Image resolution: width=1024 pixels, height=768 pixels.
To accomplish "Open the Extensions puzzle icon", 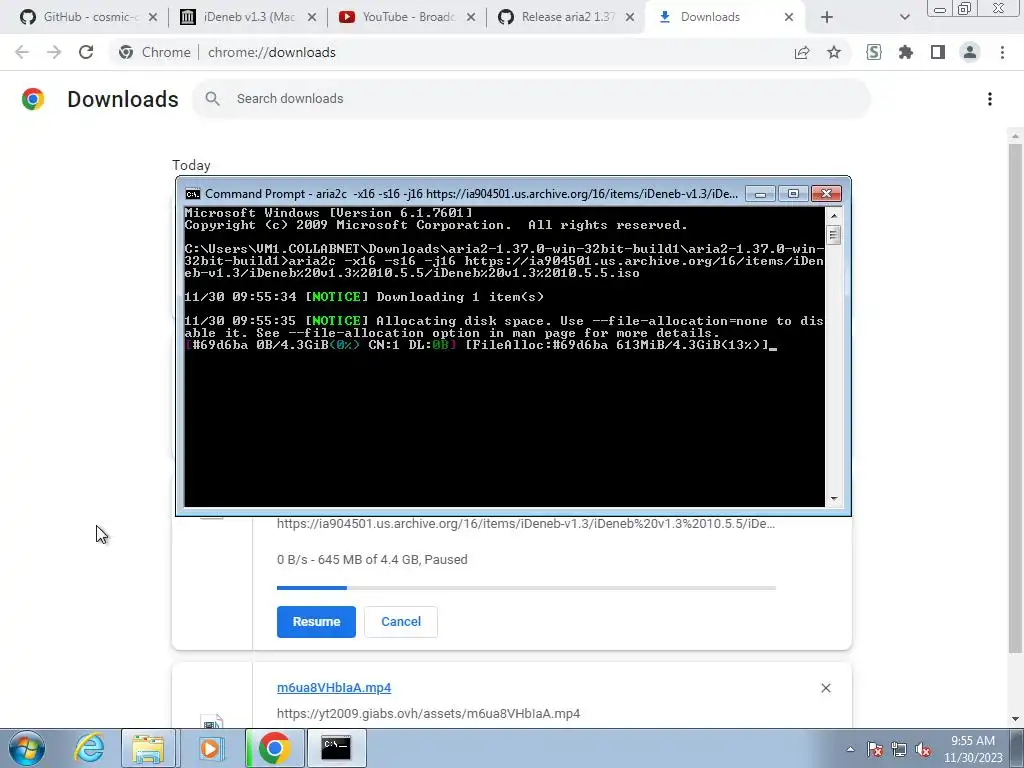I will [x=906, y=52].
